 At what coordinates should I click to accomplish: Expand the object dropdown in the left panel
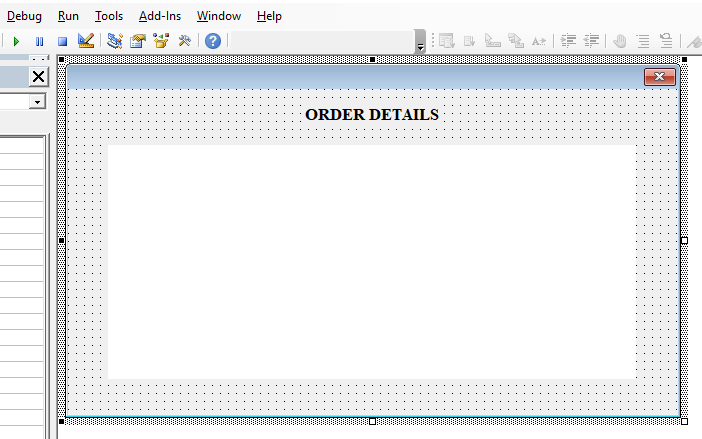pyautogui.click(x=38, y=102)
